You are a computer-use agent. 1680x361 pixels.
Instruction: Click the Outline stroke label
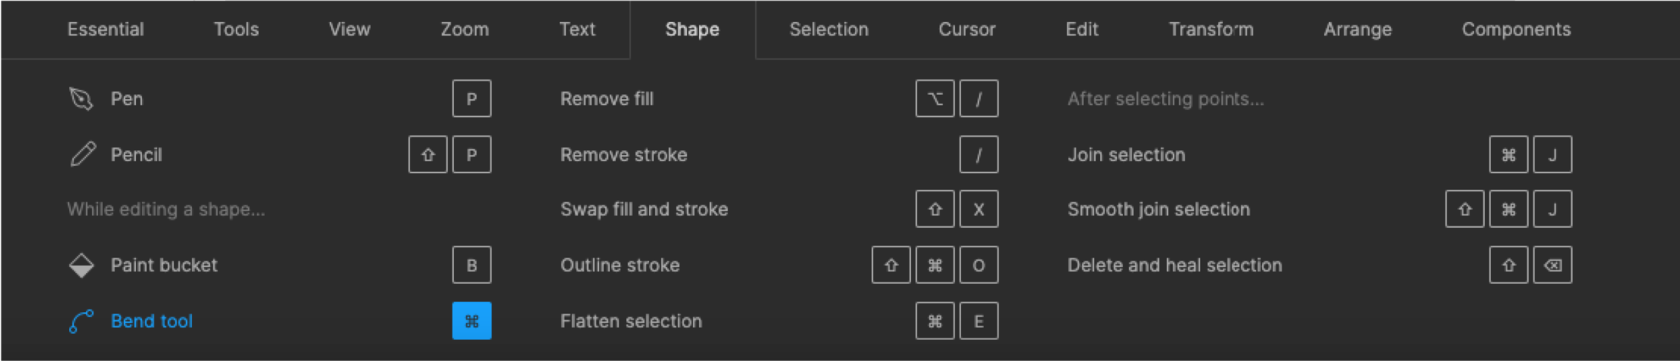[x=620, y=265]
